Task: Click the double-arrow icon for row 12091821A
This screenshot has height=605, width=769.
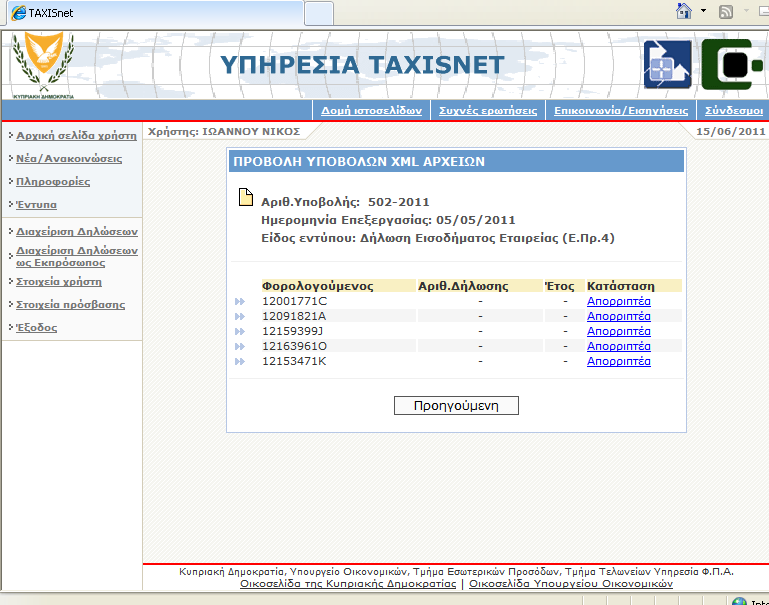Action: 239,317
